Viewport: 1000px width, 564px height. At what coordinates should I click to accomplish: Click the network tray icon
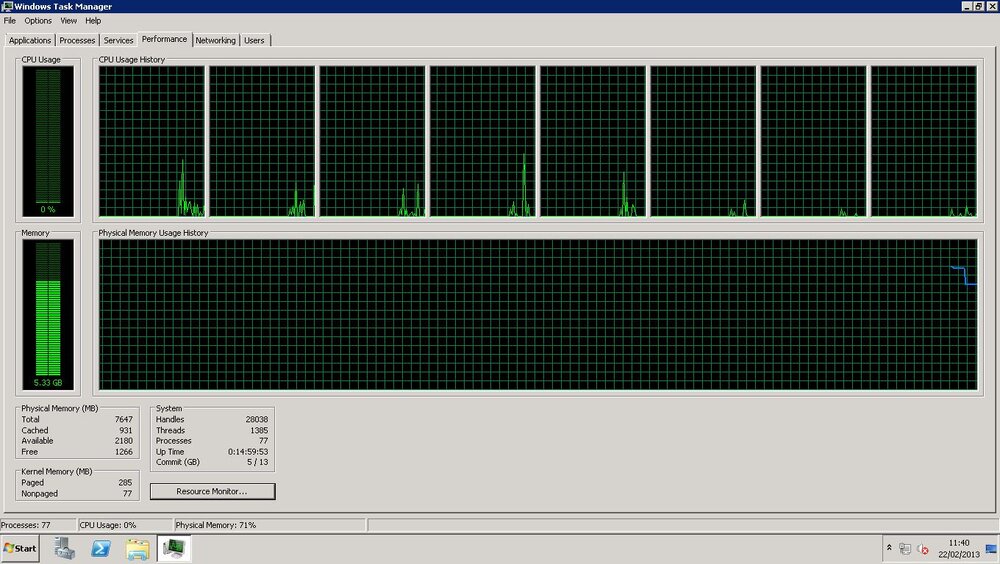click(905, 549)
